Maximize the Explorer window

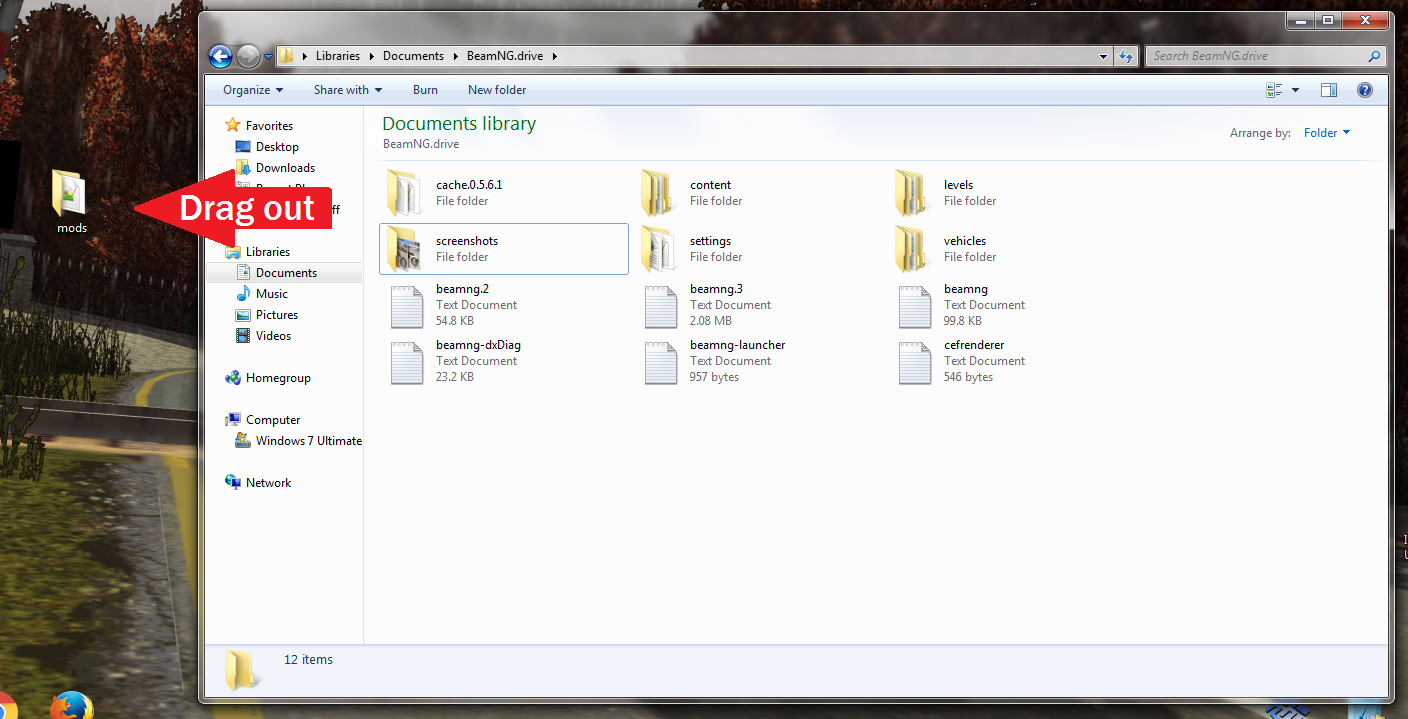tap(1327, 20)
